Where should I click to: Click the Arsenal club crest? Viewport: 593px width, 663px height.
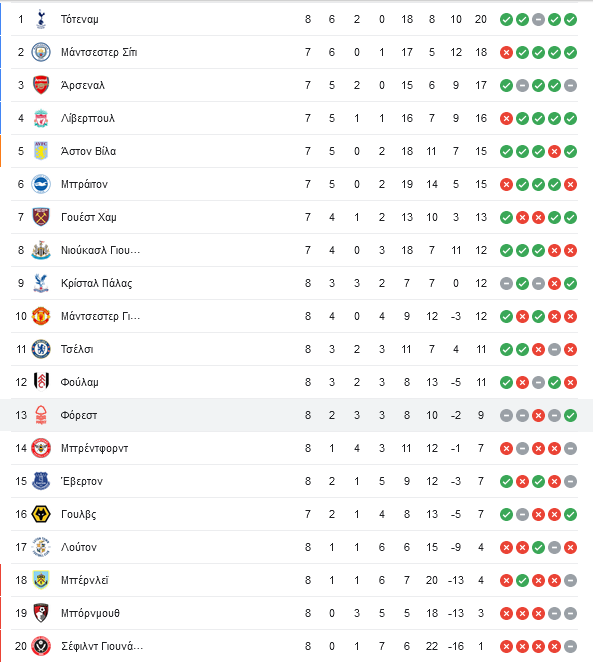click(41, 85)
